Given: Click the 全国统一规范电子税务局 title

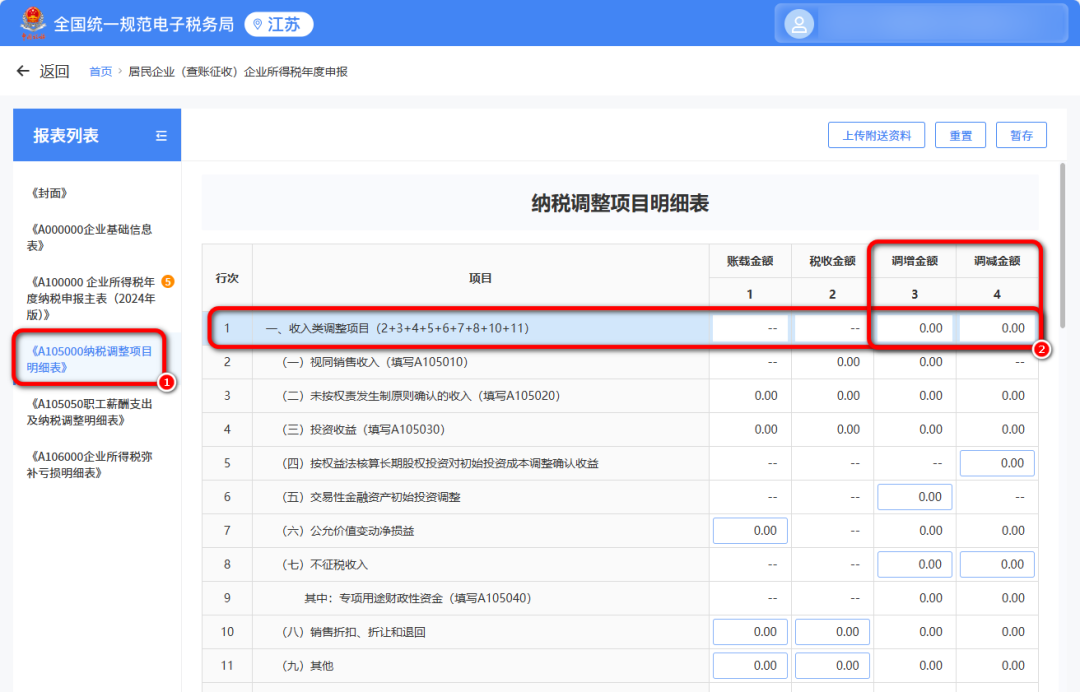Looking at the screenshot, I should tap(144, 25).
